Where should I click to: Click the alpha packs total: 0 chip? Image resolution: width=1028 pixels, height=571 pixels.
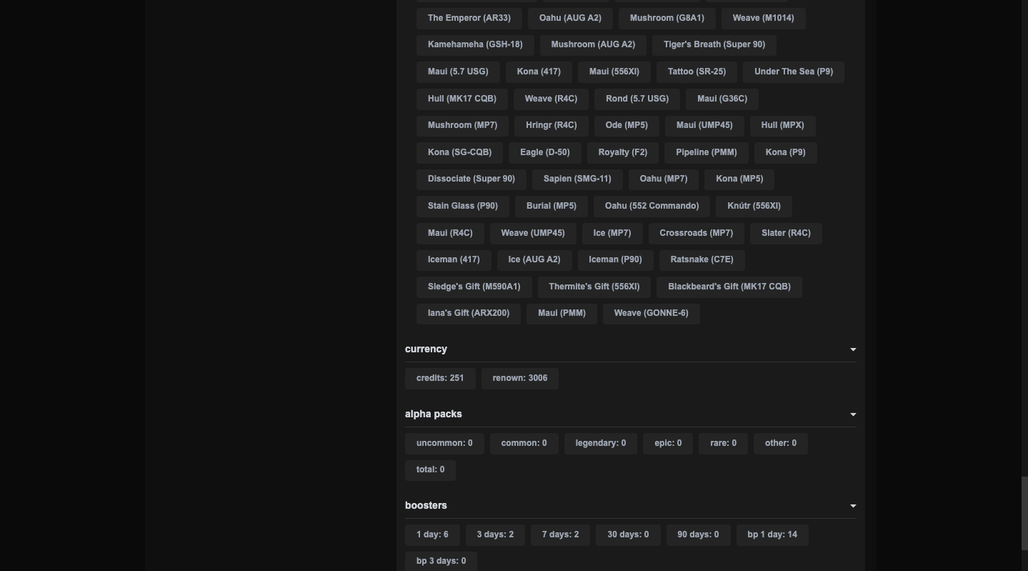coord(430,469)
